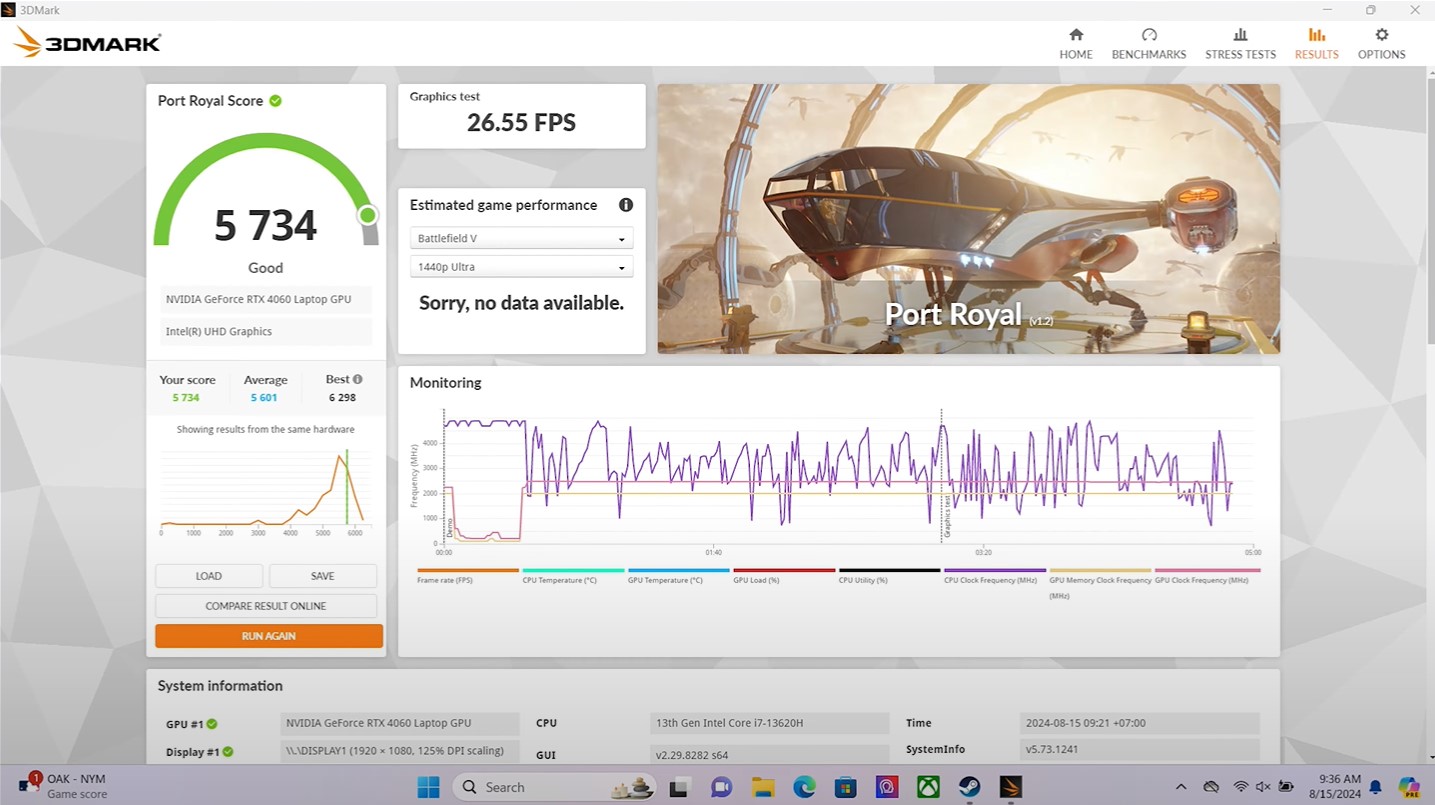Click the 3DMARK logo in header

point(88,43)
